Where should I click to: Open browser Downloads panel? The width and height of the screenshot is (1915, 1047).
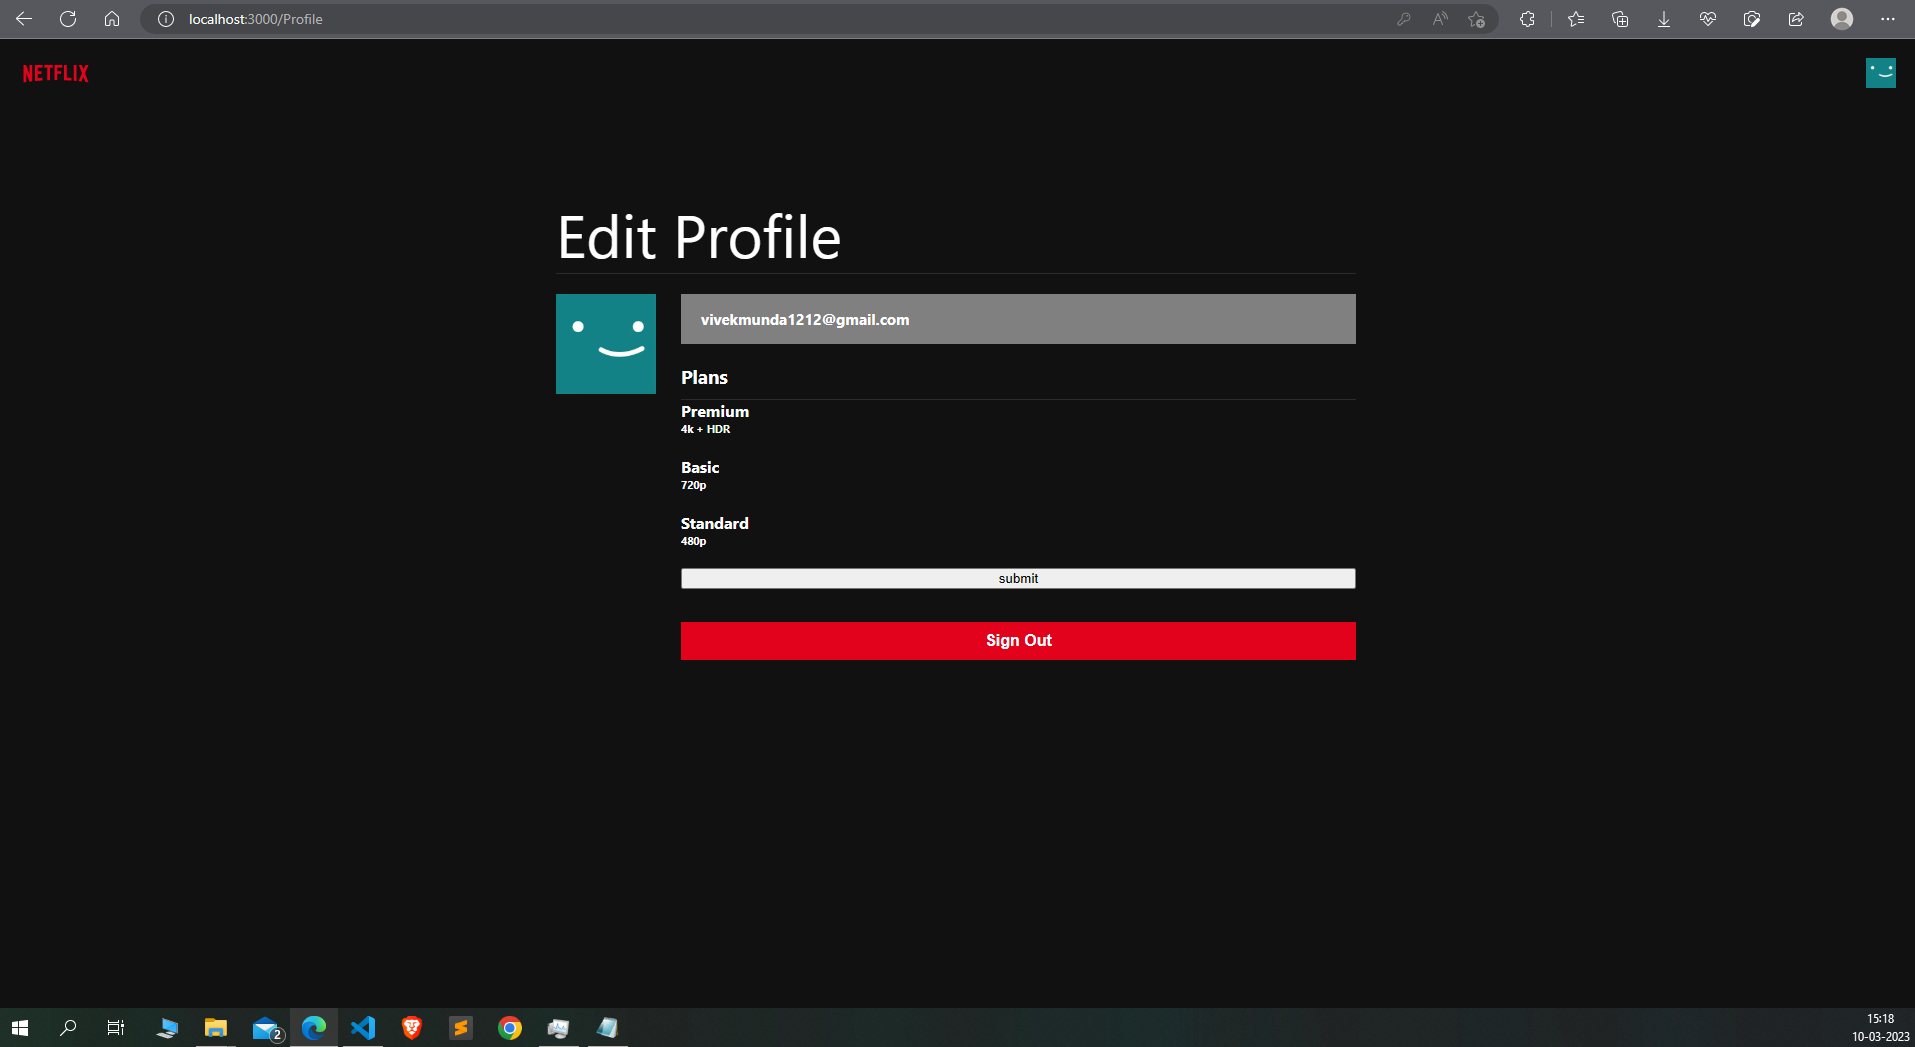1663,18
